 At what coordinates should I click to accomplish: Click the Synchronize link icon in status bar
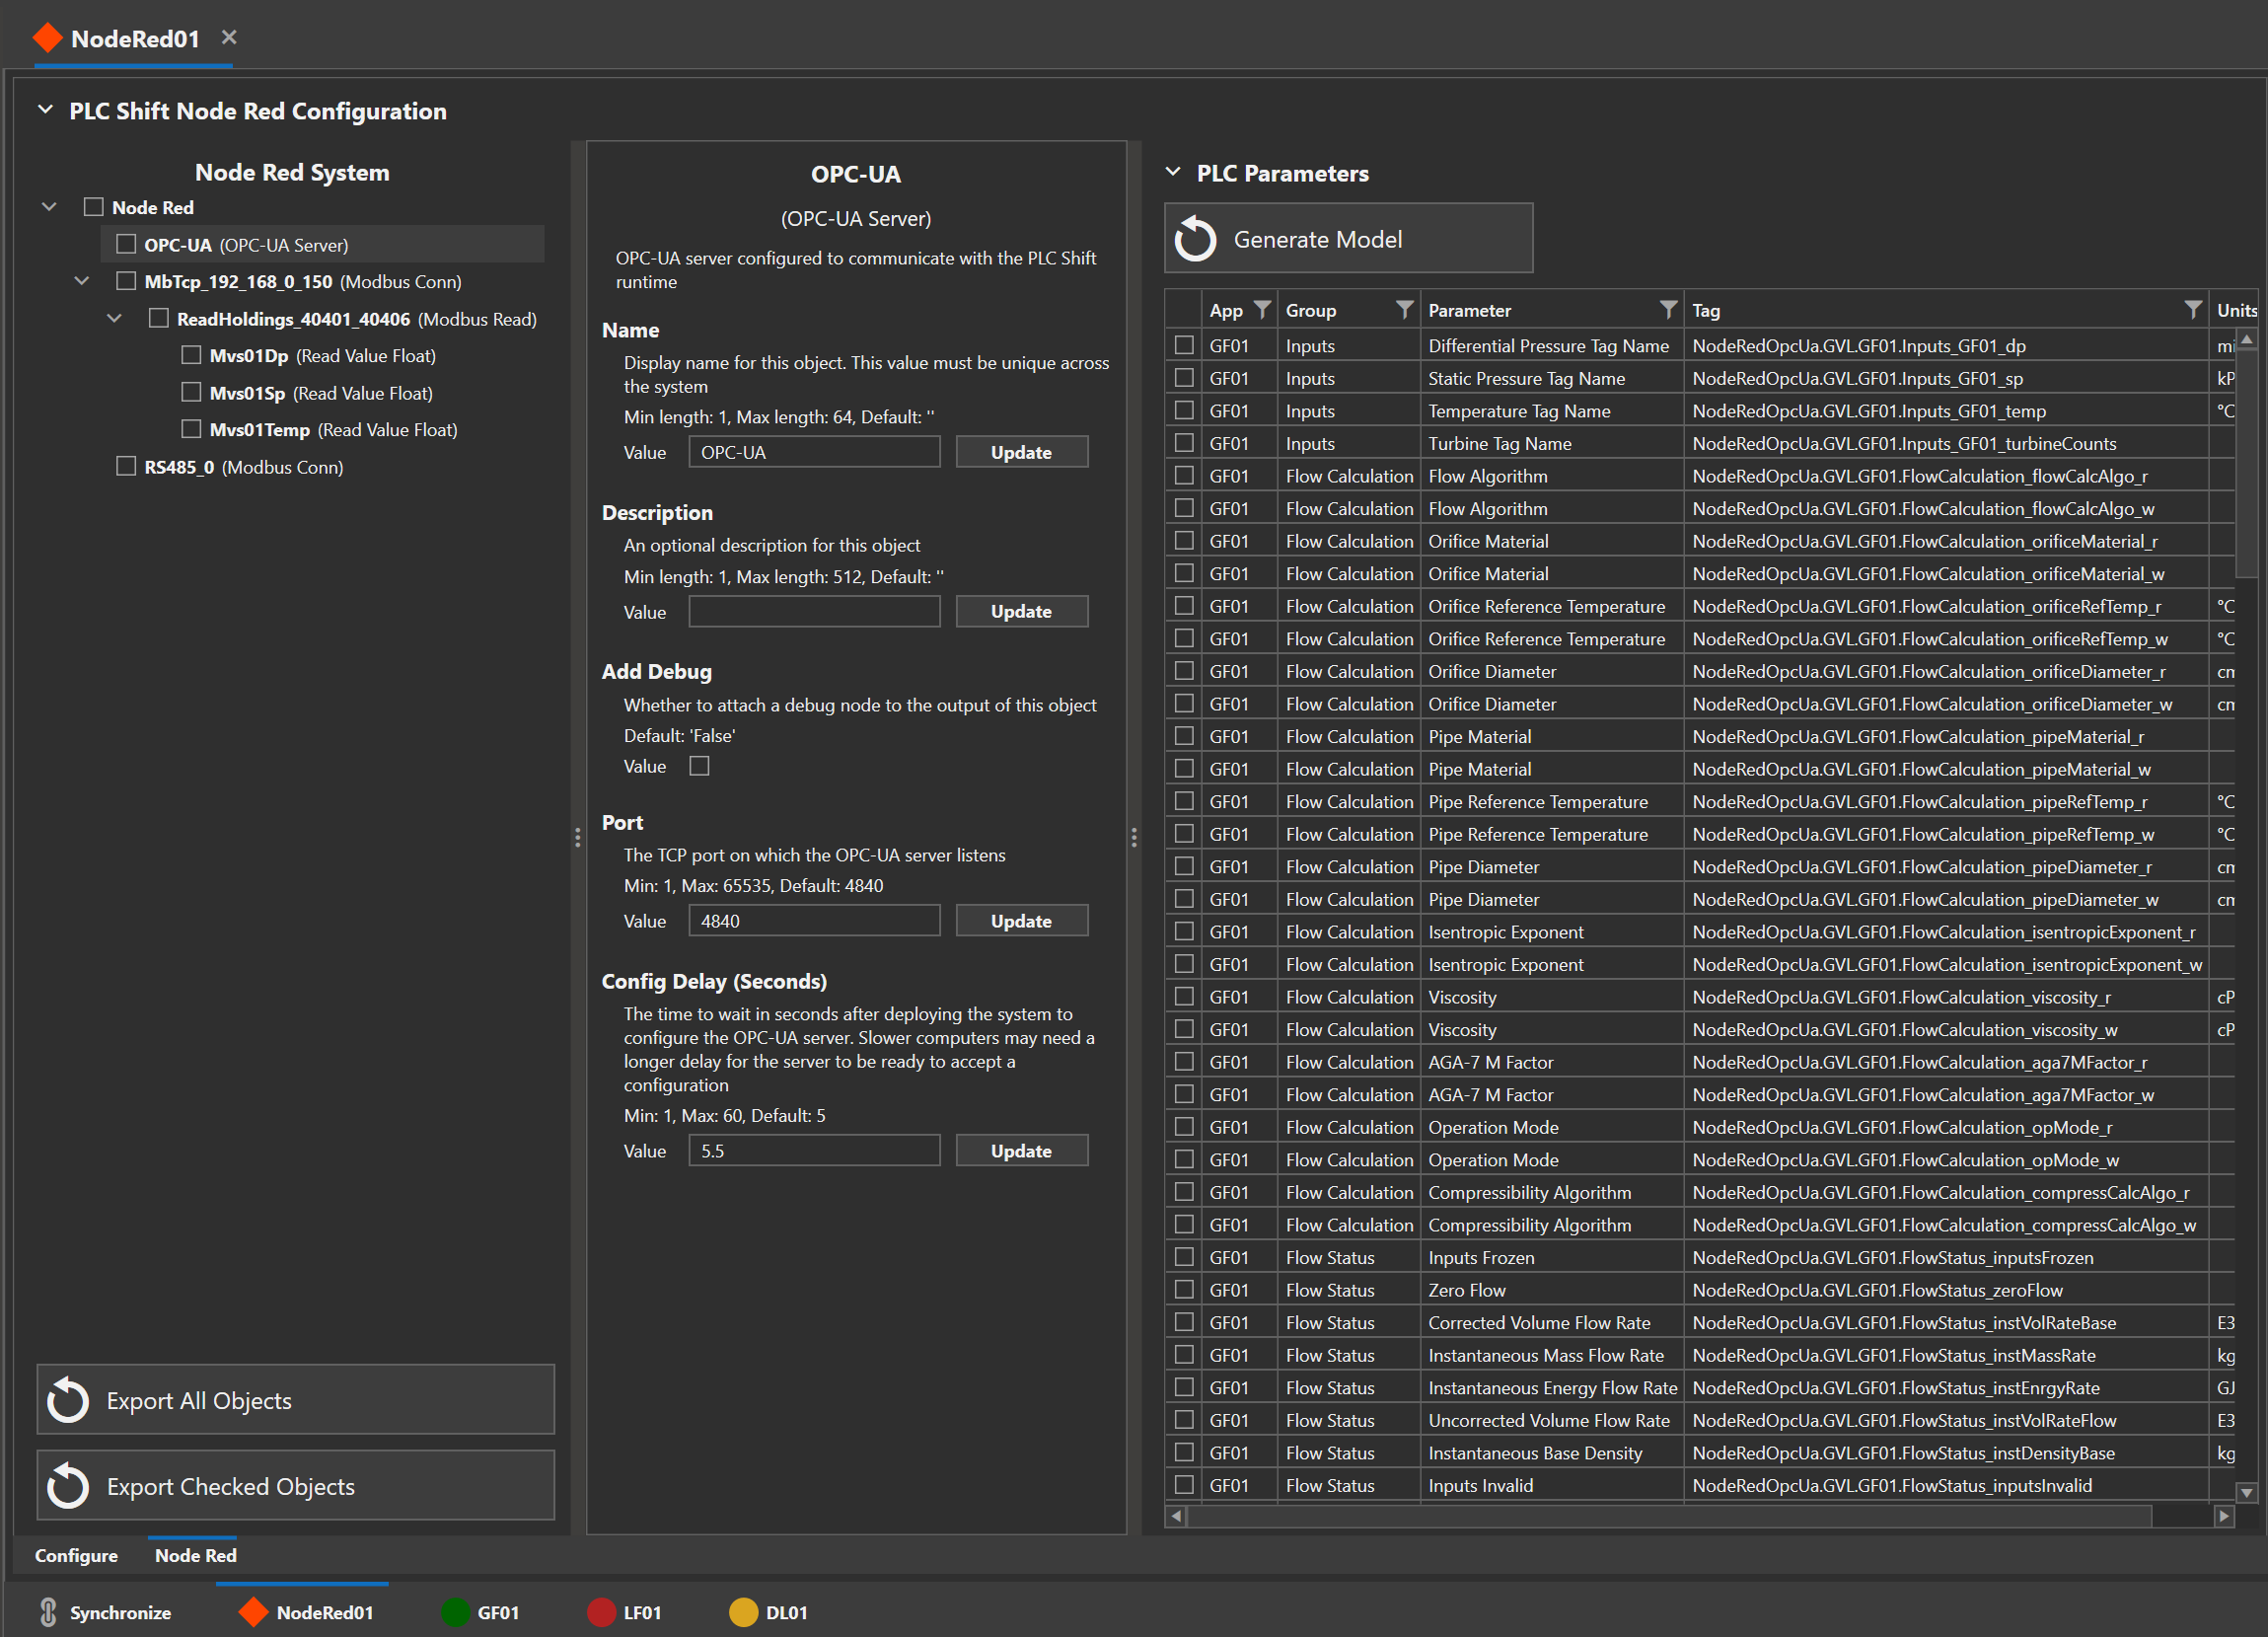pyautogui.click(x=48, y=1612)
